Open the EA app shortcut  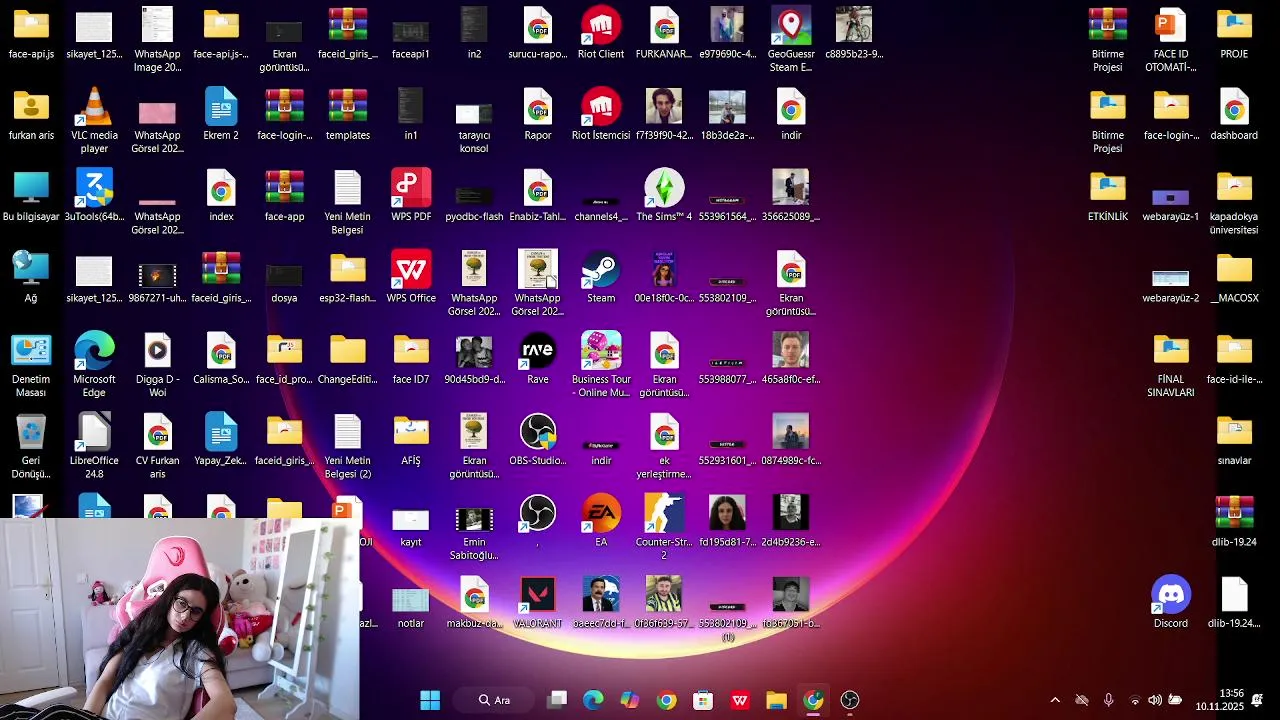coord(601,521)
